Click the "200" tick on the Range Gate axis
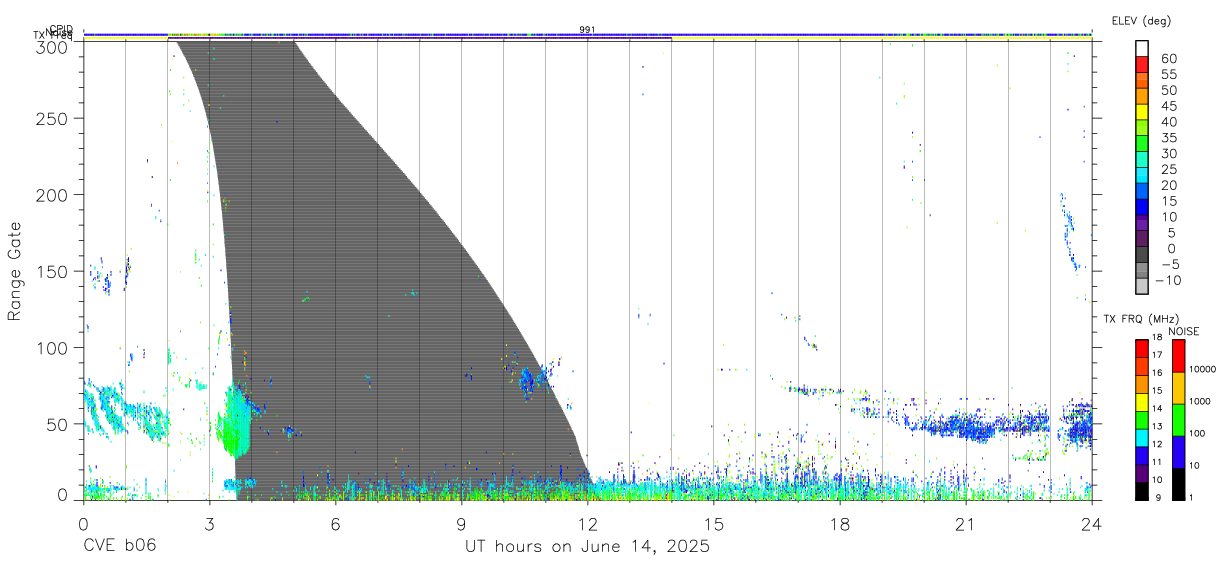The image size is (1228, 567). coord(52,194)
